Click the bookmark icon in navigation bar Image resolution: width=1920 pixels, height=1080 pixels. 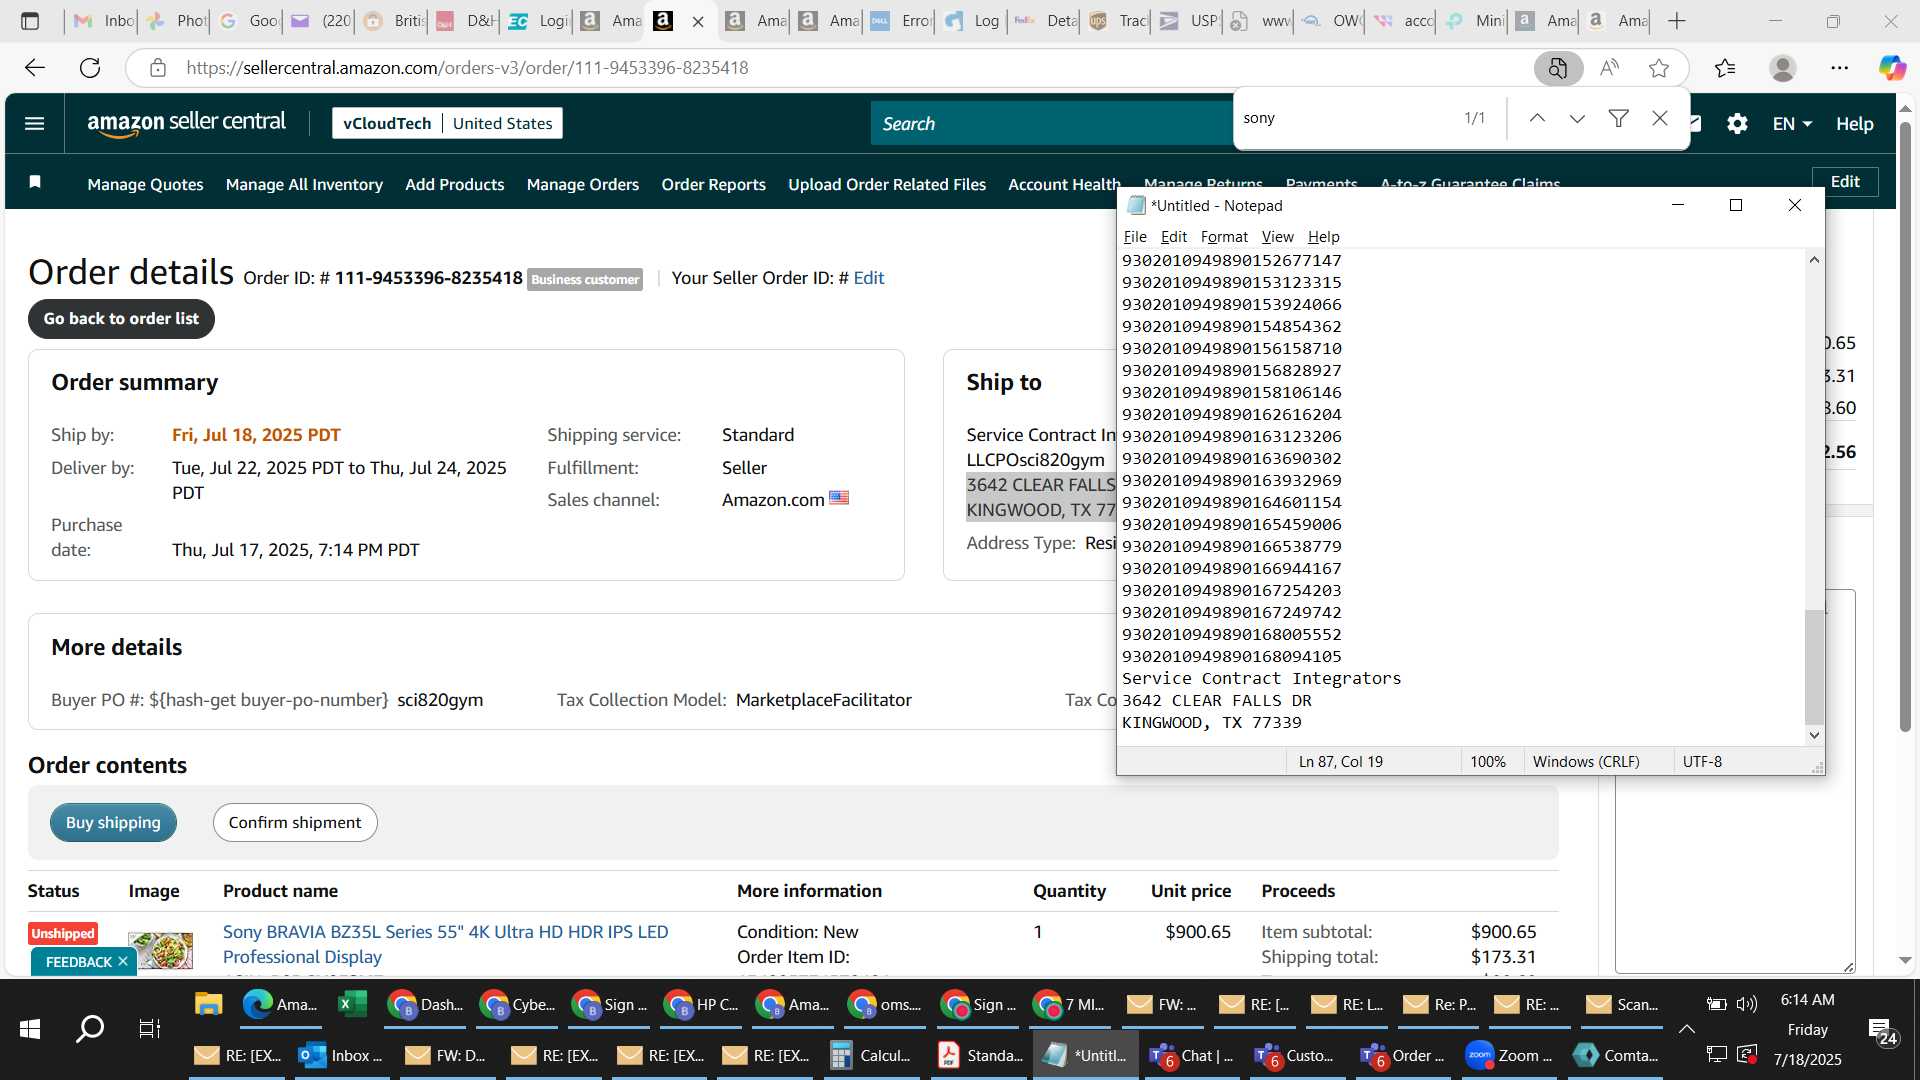(x=35, y=182)
